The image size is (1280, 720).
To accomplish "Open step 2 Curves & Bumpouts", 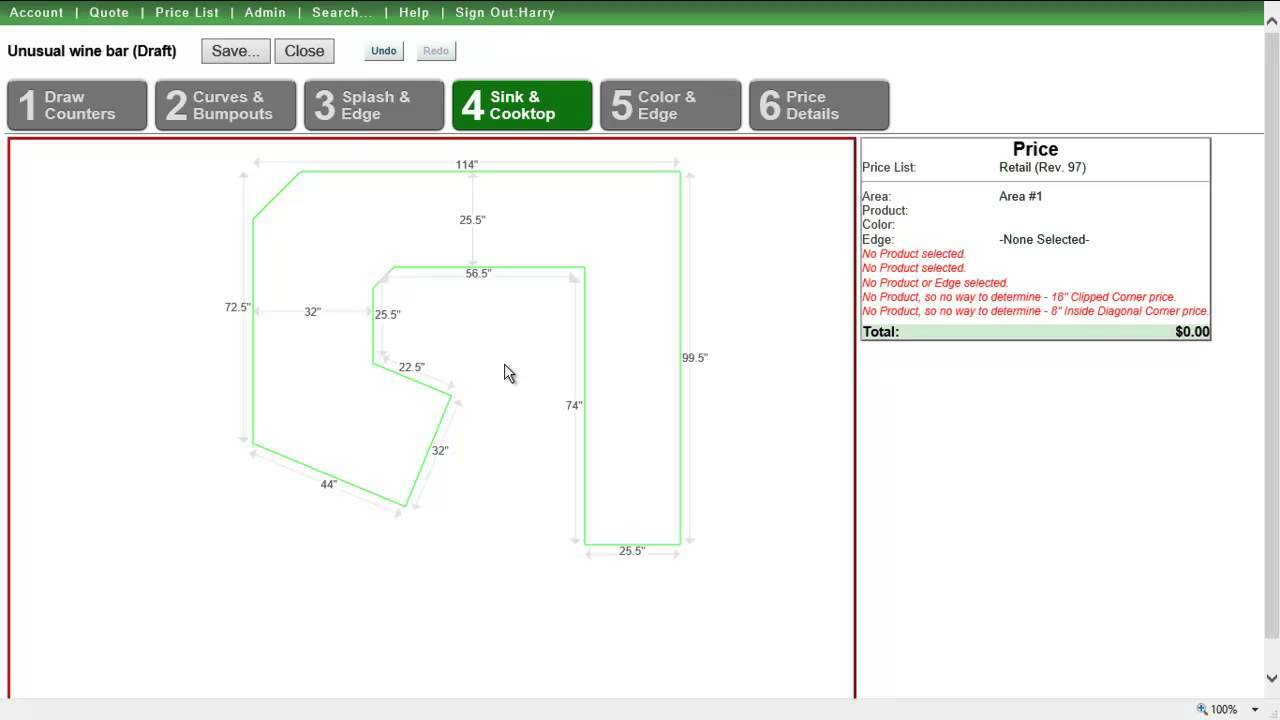I will point(226,105).
